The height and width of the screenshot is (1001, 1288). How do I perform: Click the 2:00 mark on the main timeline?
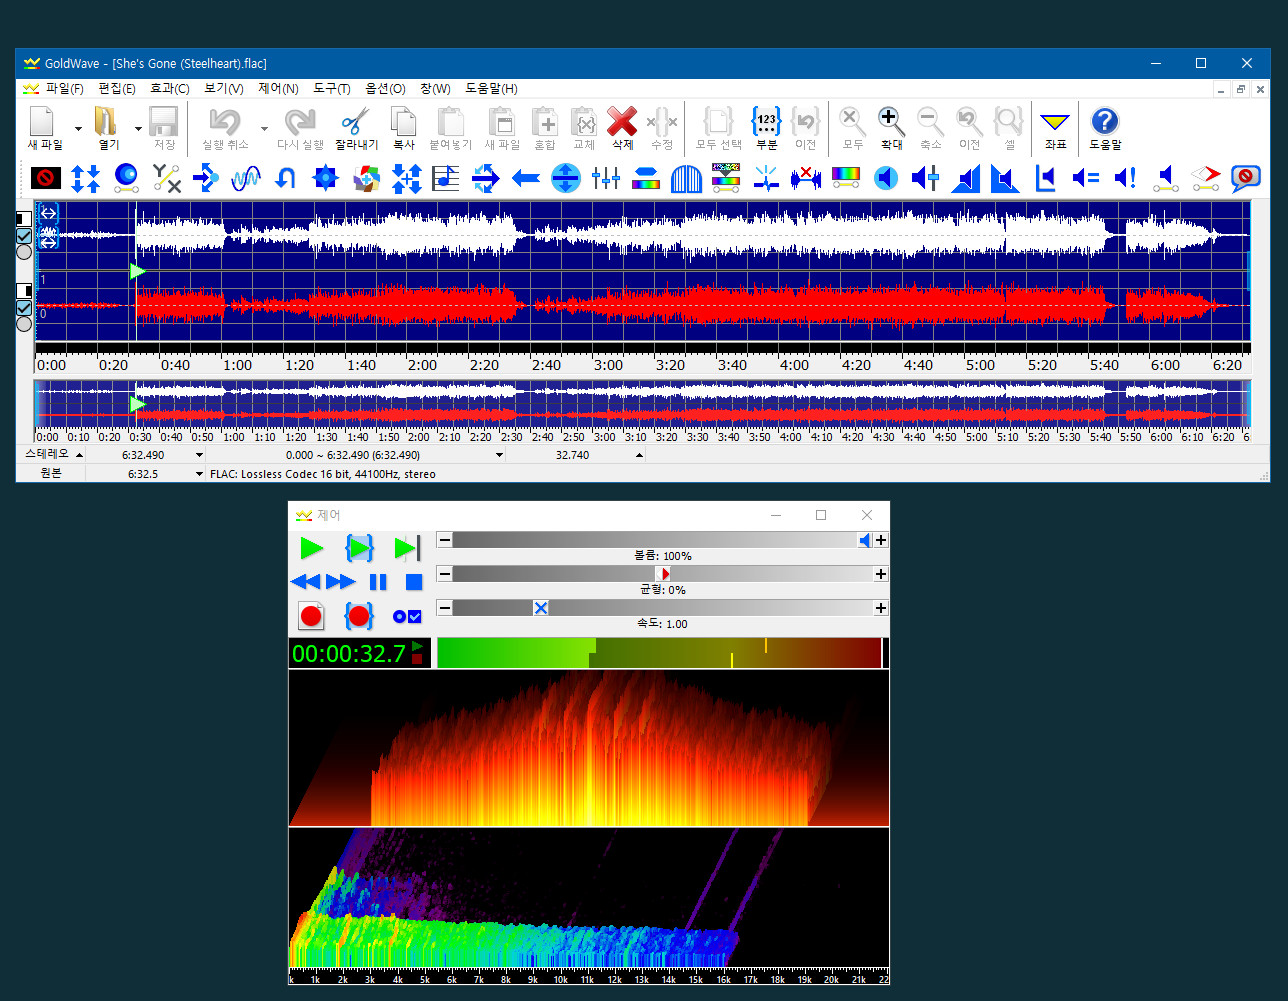point(422,365)
